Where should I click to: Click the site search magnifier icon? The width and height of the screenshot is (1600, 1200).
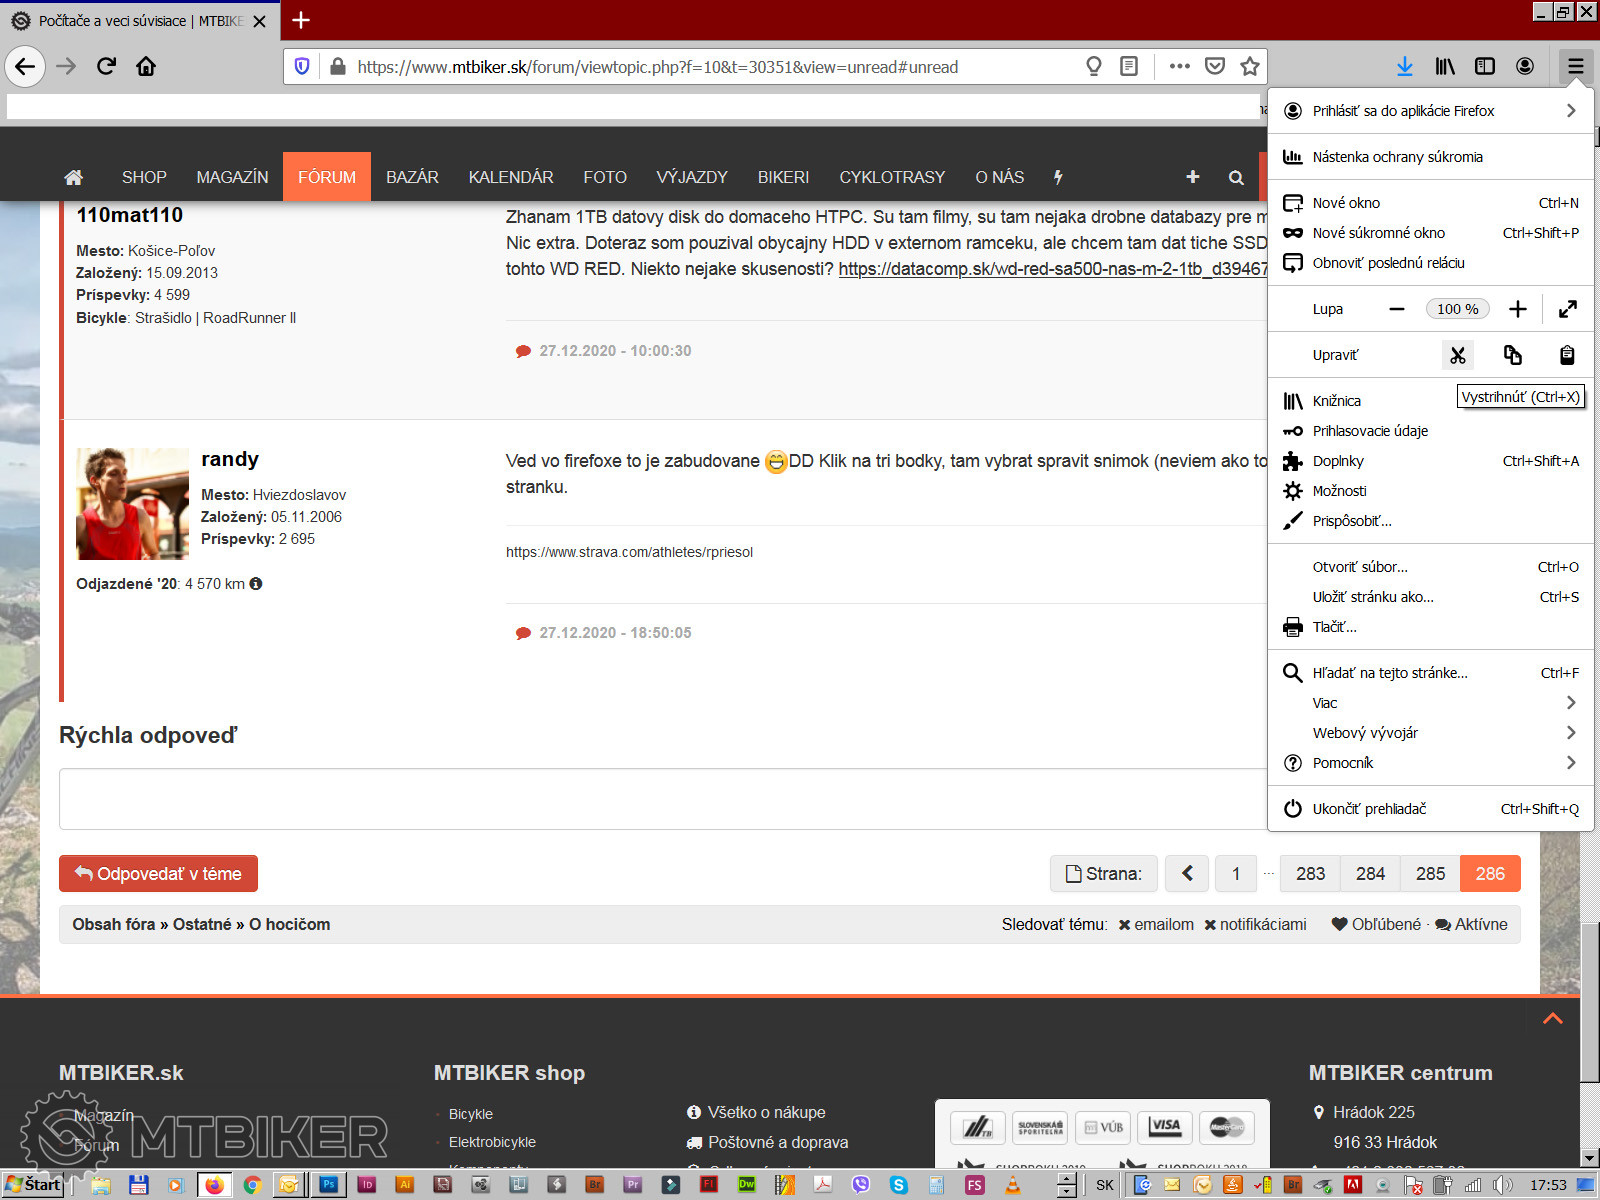[1236, 177]
